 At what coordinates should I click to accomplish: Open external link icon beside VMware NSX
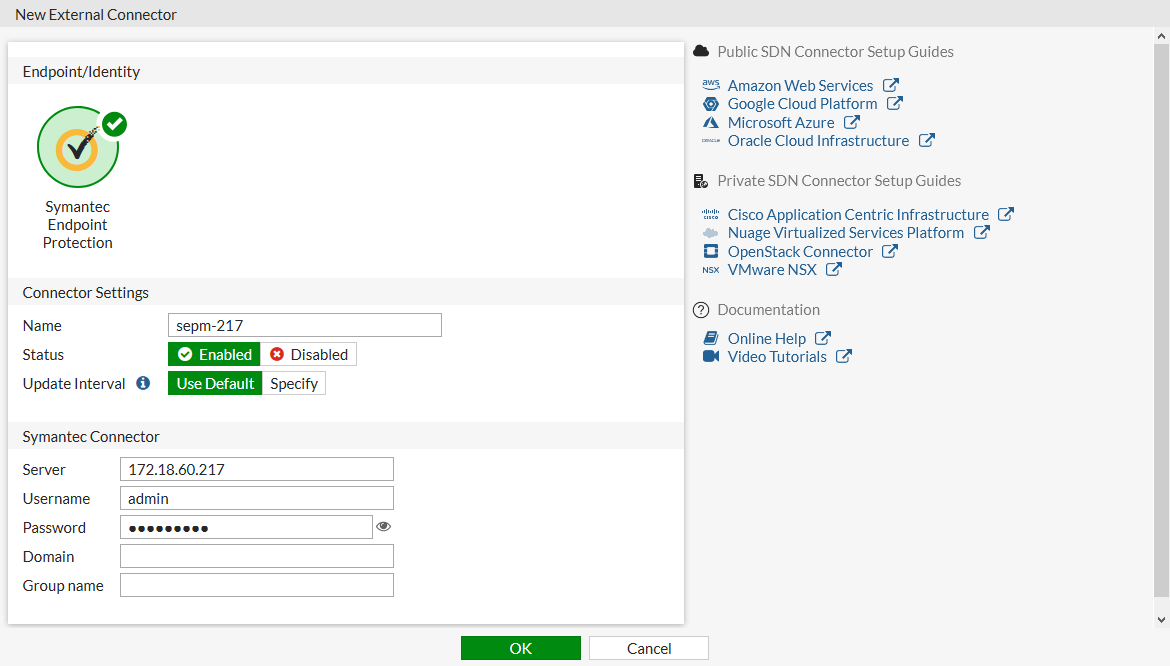[833, 269]
